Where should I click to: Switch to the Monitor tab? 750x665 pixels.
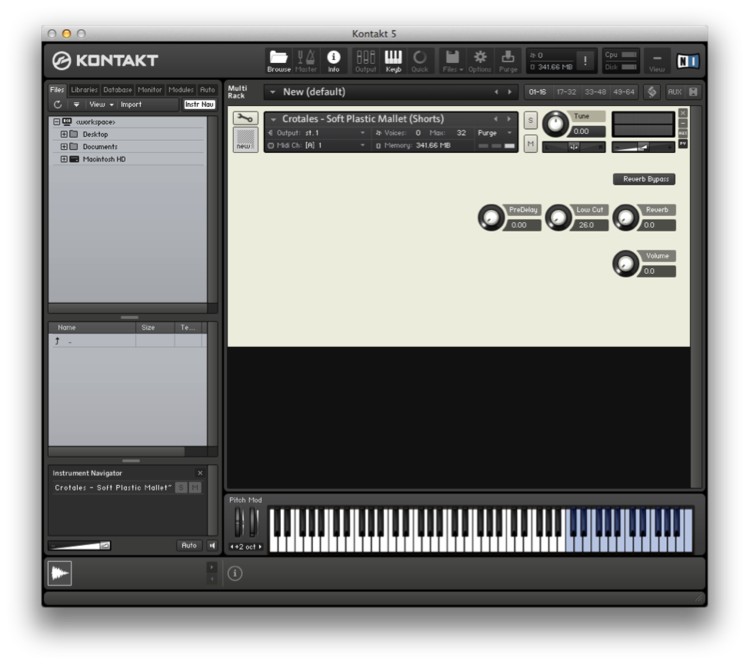point(150,90)
